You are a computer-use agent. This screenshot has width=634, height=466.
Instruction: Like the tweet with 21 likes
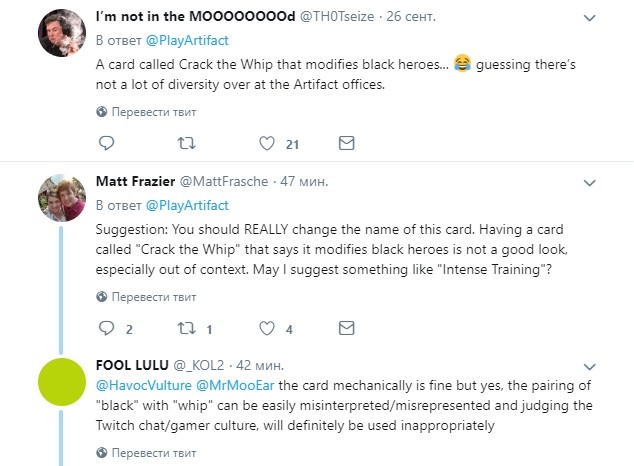(x=266, y=144)
